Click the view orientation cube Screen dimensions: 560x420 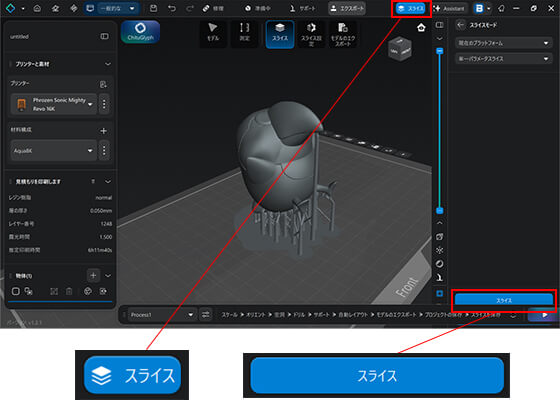[x=400, y=49]
